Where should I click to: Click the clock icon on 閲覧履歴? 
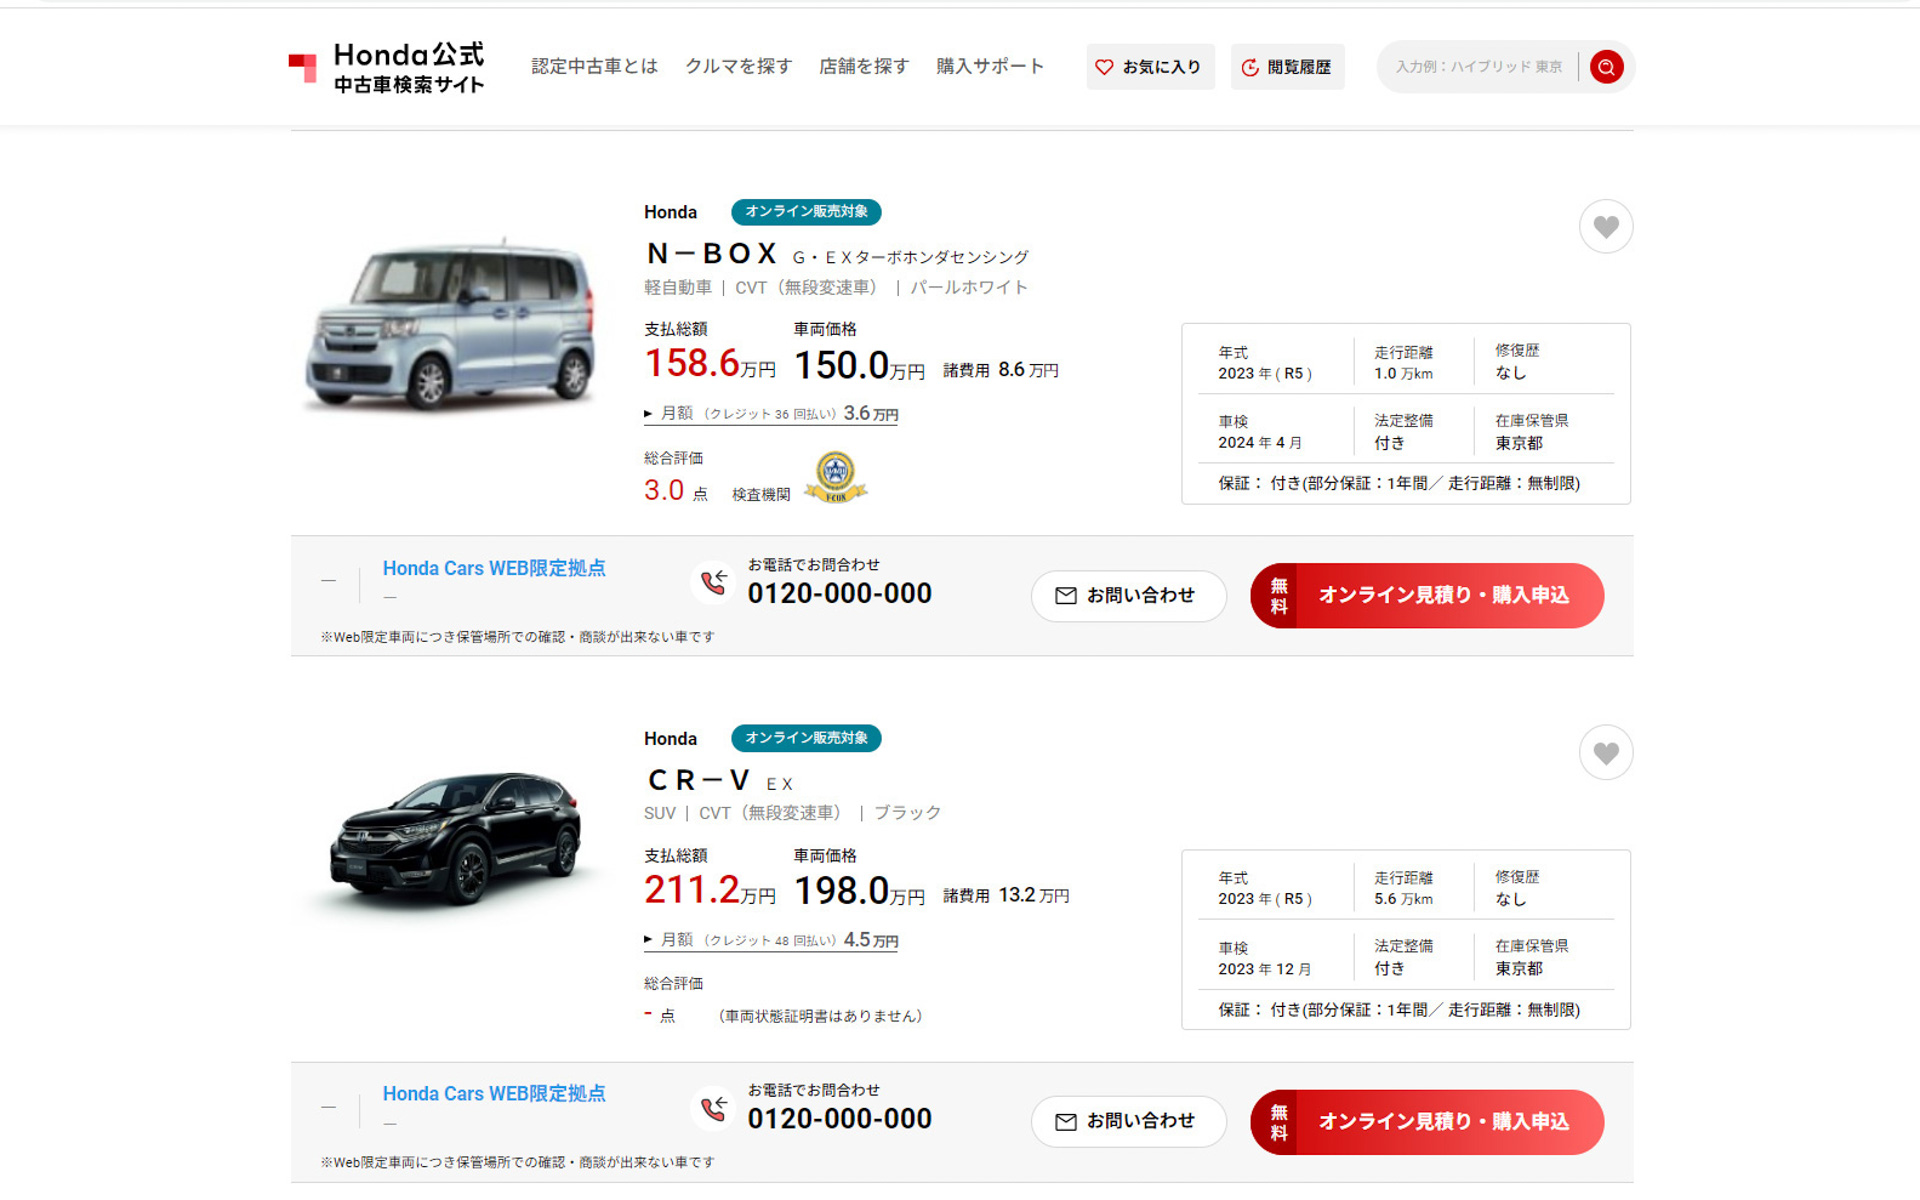1250,66
